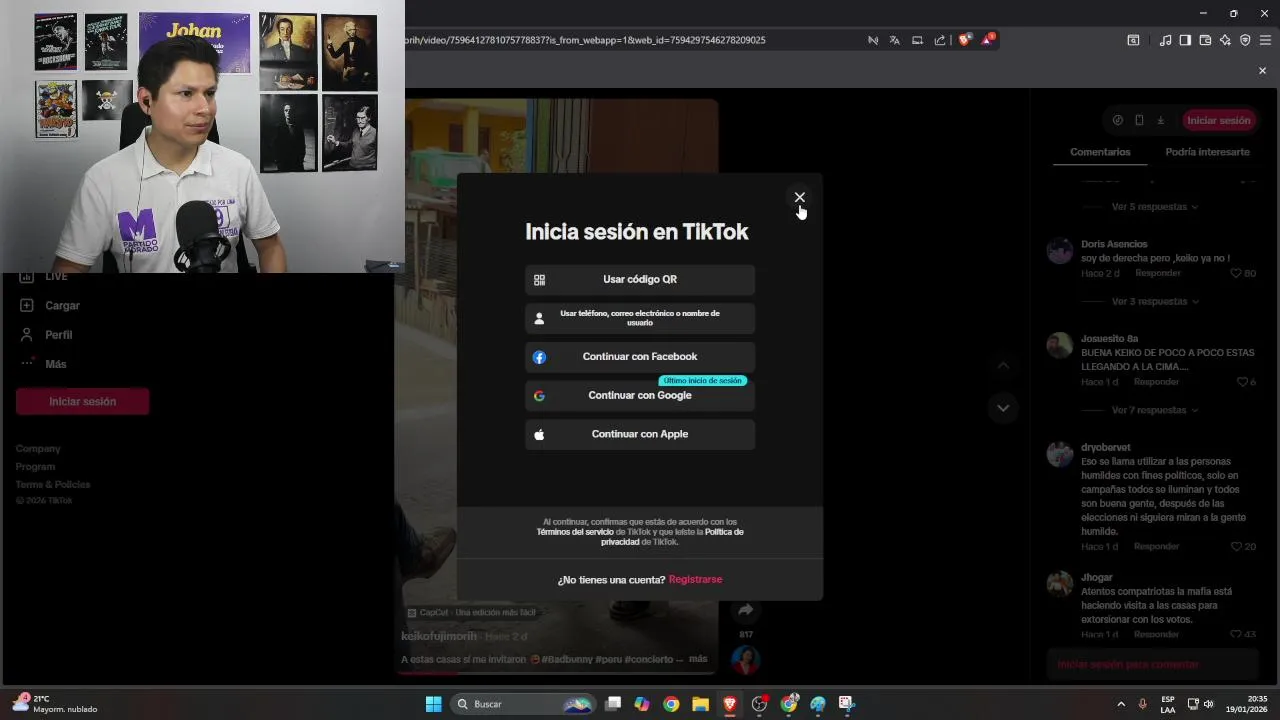Open Cargar in the TikTok sidebar
1280x720 pixels.
click(50, 306)
